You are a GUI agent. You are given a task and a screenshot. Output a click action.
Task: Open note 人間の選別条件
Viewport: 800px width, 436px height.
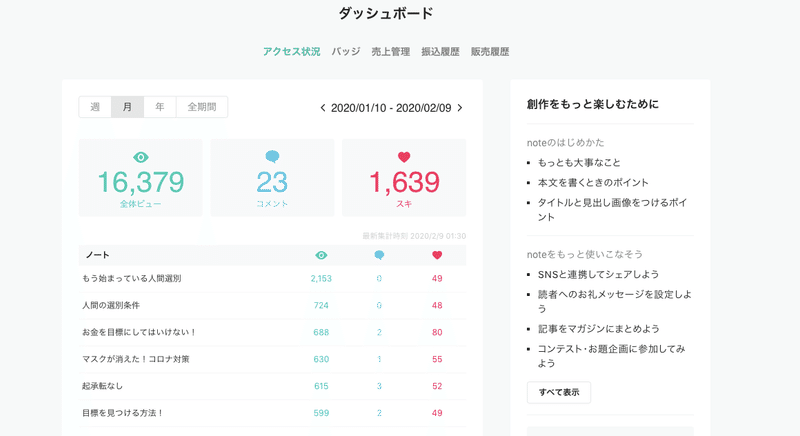click(x=111, y=305)
